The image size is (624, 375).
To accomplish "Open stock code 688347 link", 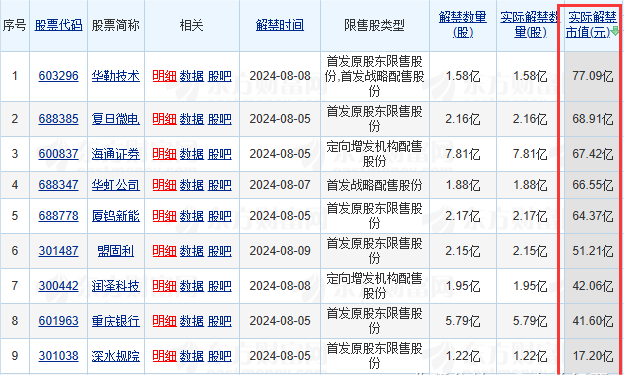I will (58, 185).
